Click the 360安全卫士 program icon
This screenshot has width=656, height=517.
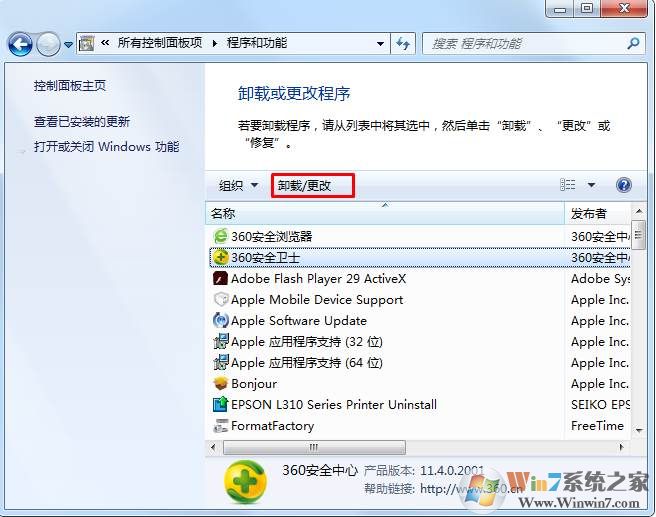coord(220,257)
